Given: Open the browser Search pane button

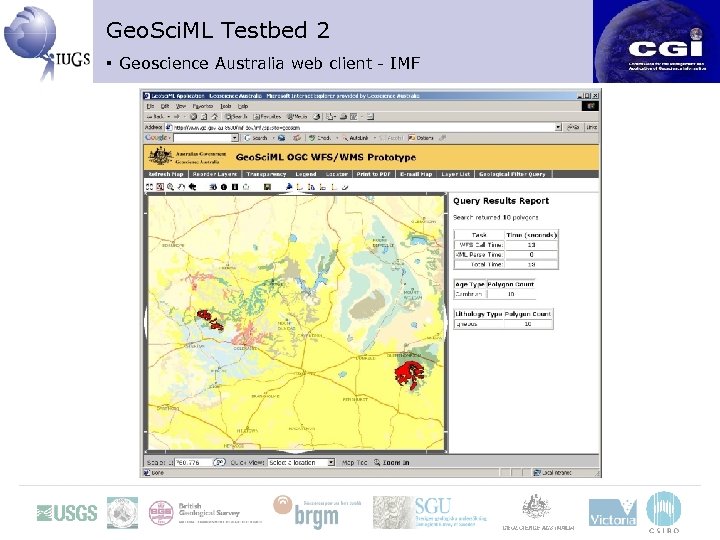Looking at the screenshot, I should pyautogui.click(x=236, y=117).
